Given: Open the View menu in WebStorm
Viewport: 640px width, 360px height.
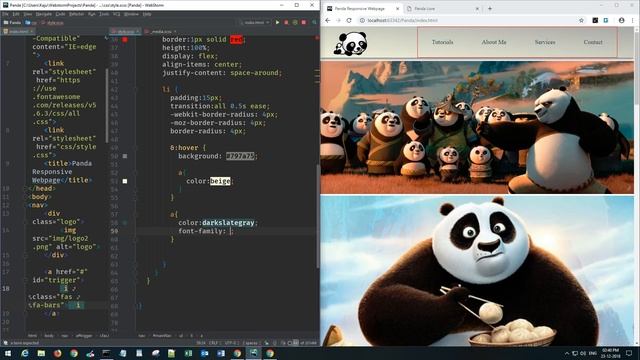Looking at the screenshot, I should point(27,14).
